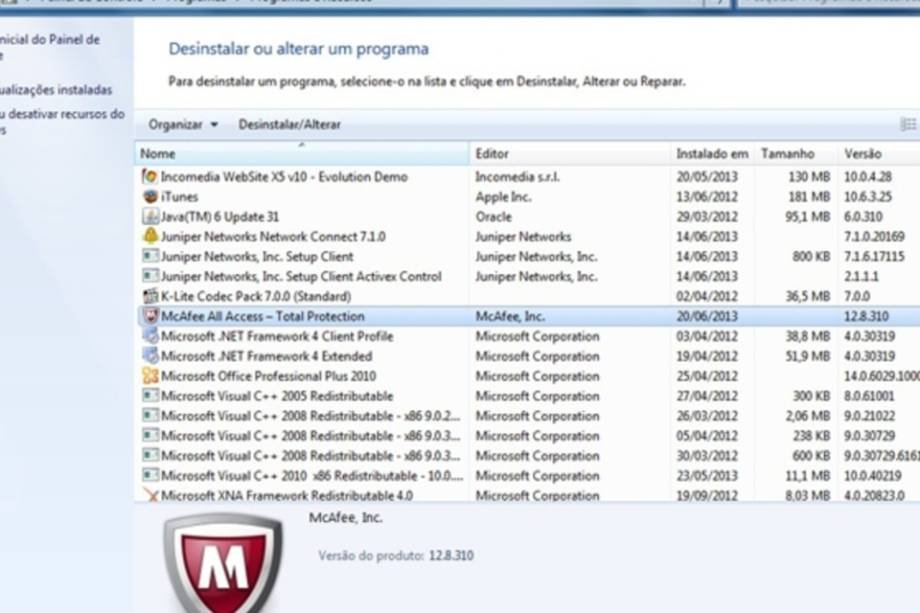This screenshot has height=613, width=920.
Task: Click the version value 9.0.21022
Action: point(870,416)
